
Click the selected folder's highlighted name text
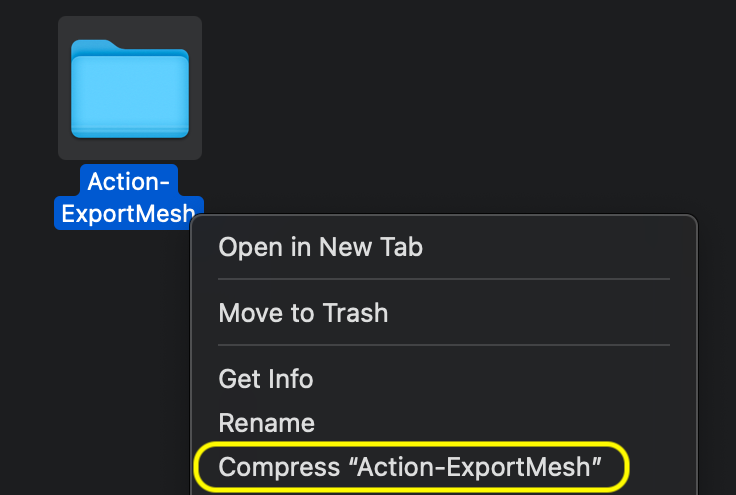(127, 197)
